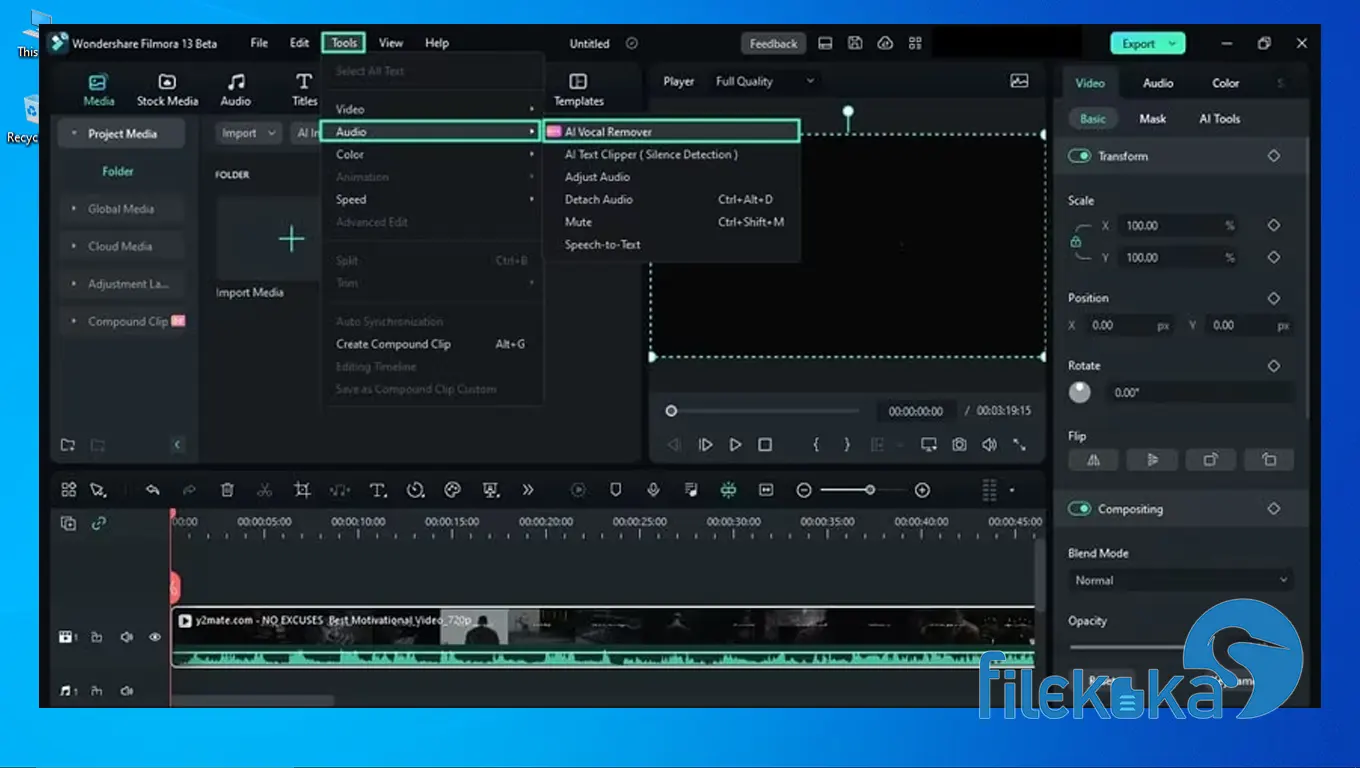1360x768 pixels.
Task: Open the Blend Mode Normal dropdown
Action: click(x=1181, y=580)
